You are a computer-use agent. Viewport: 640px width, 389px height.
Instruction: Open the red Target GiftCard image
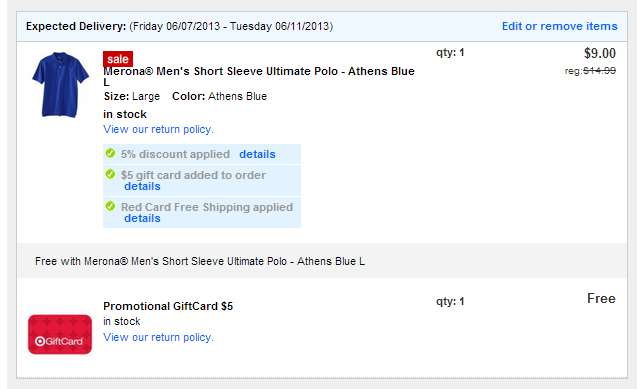pyautogui.click(x=60, y=334)
